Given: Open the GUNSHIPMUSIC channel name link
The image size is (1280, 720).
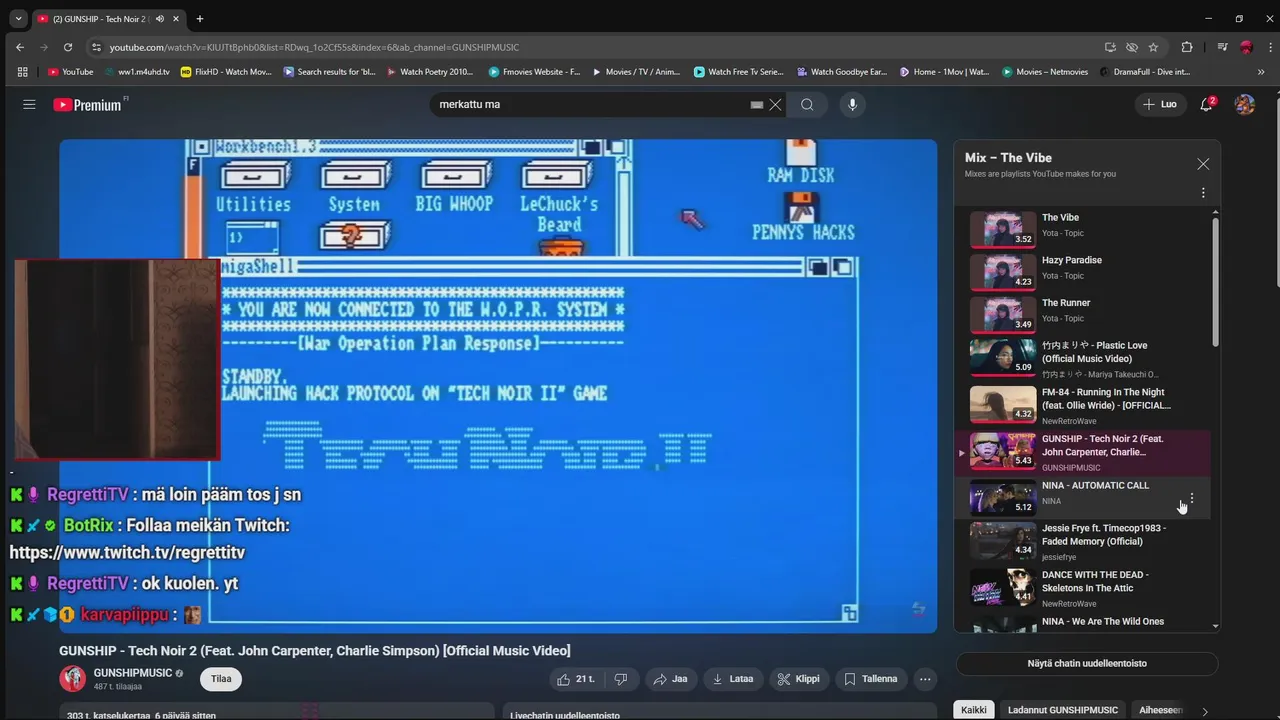Looking at the screenshot, I should pos(133,673).
